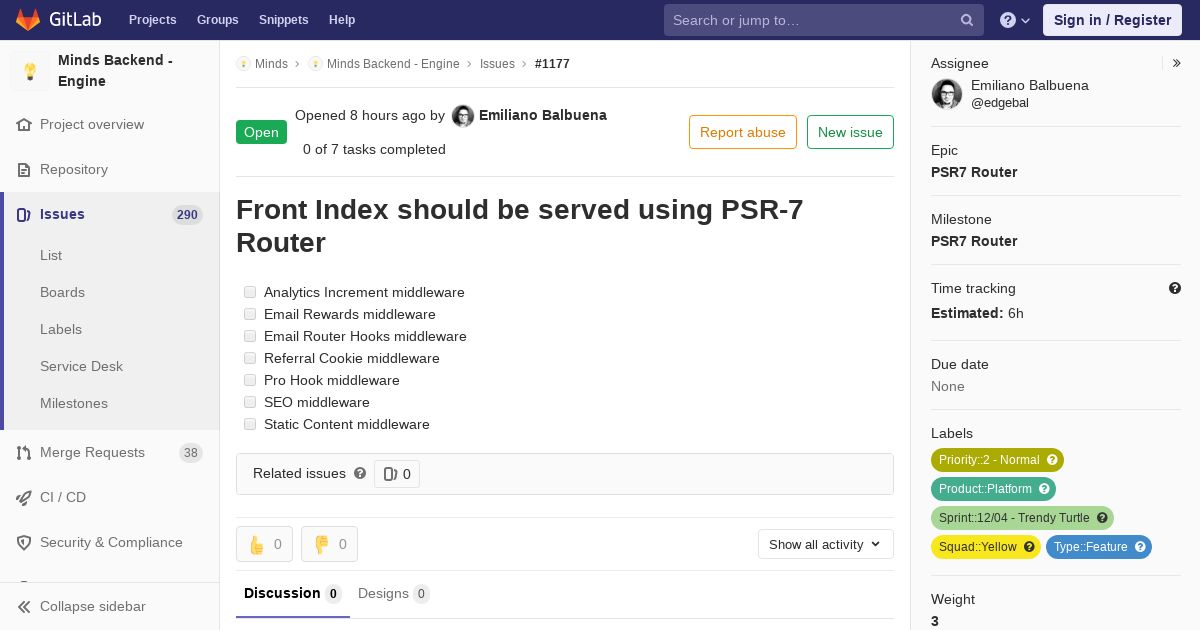Check Pro Hook middleware task
Screen dimensions: 1200x630
click(250, 380)
